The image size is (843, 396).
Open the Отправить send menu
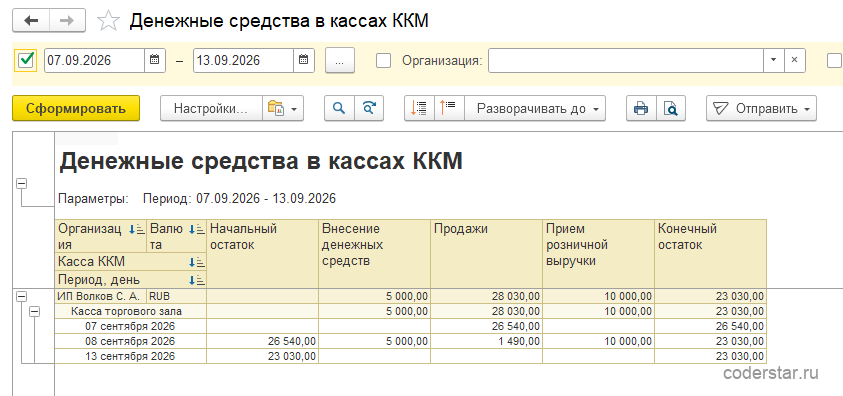coord(761,108)
